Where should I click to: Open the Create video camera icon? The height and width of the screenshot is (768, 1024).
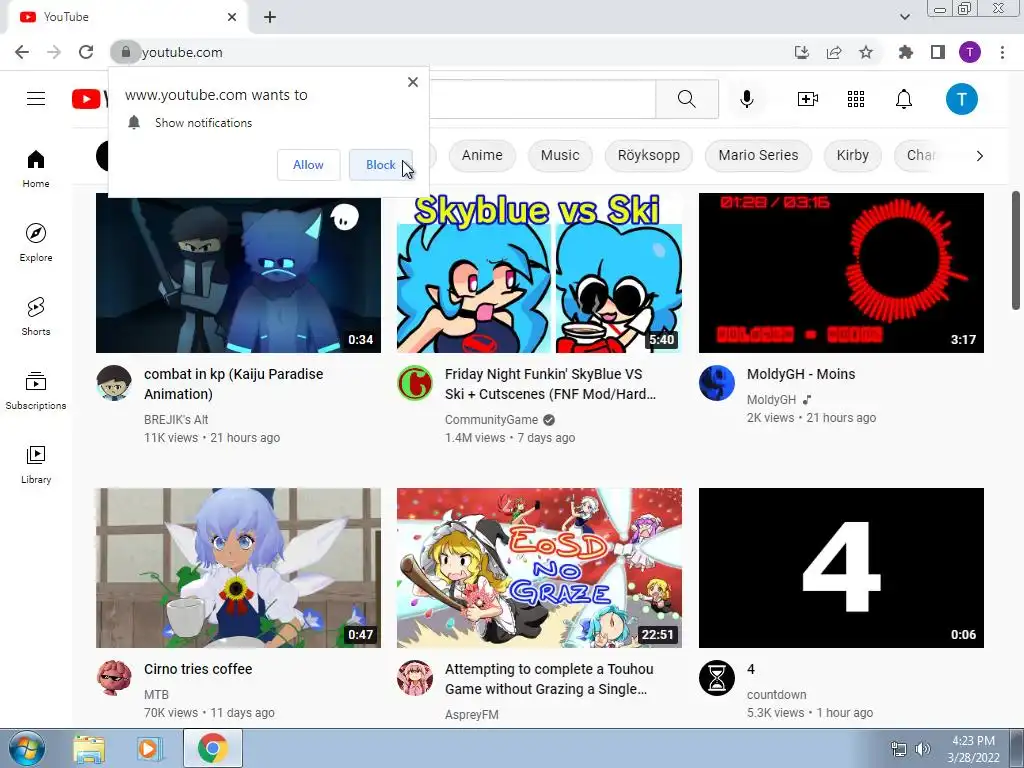[x=808, y=99]
